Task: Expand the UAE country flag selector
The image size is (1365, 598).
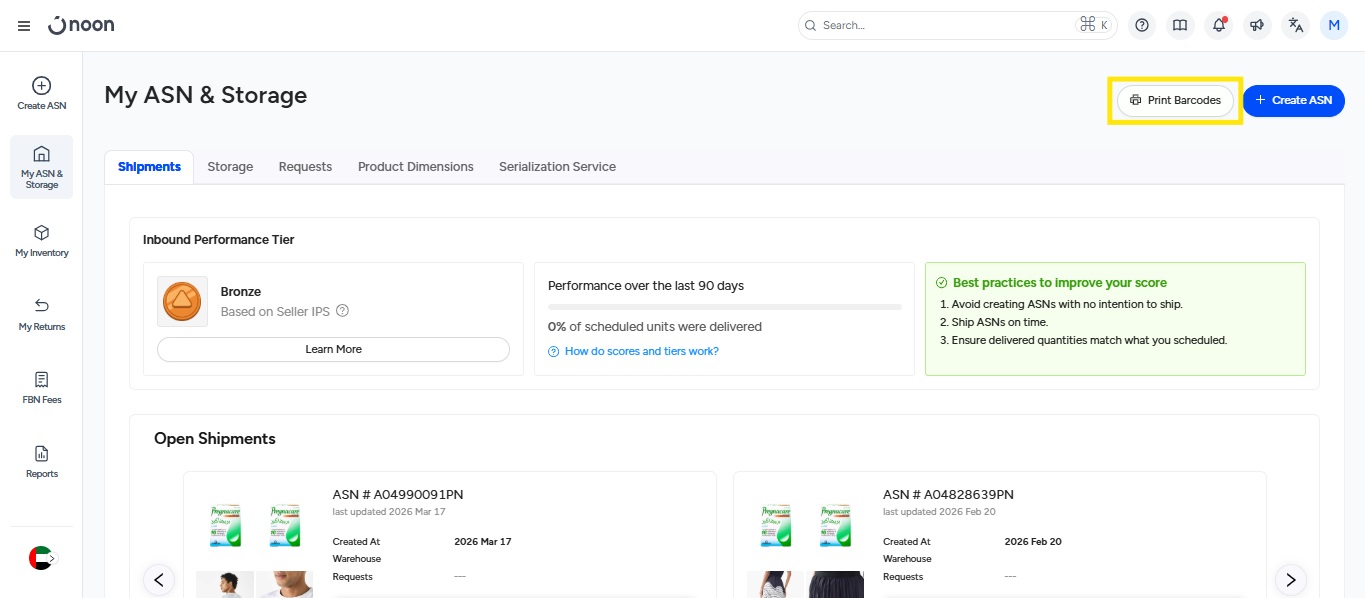Action: (x=42, y=558)
